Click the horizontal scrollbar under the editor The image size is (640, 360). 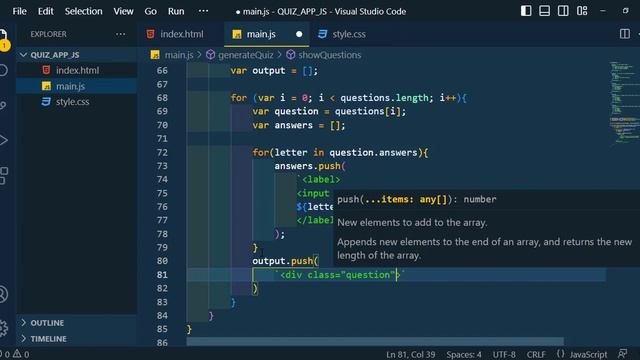(x=375, y=341)
